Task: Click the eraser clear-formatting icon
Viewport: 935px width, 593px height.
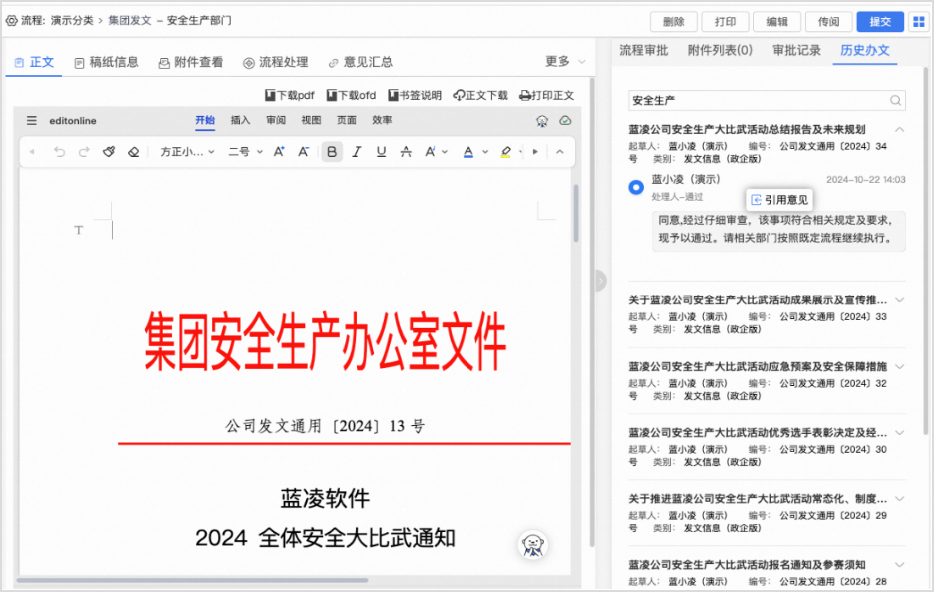Action: pyautogui.click(x=134, y=152)
